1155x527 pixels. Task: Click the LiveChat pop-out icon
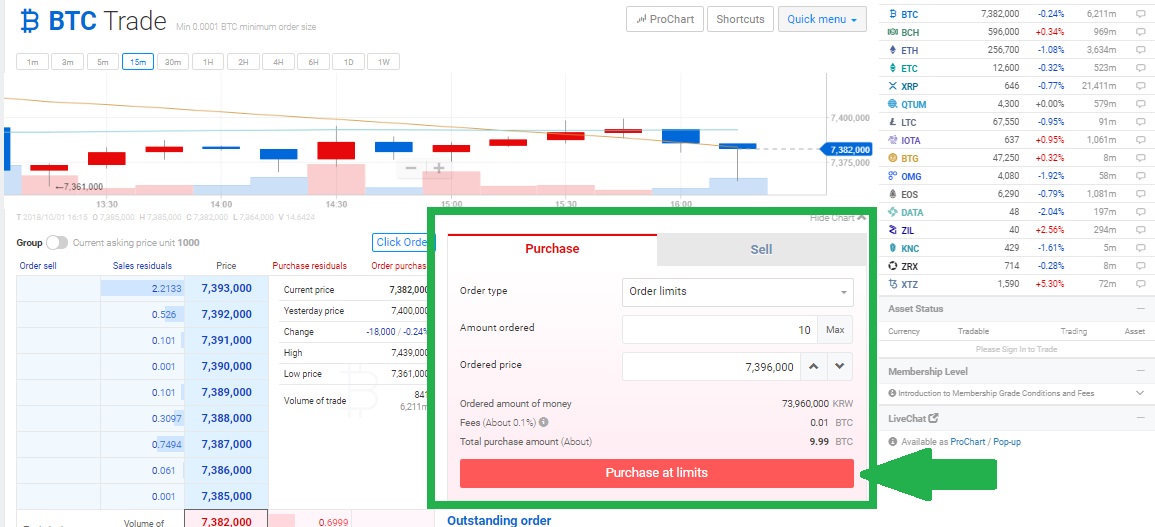[933, 418]
